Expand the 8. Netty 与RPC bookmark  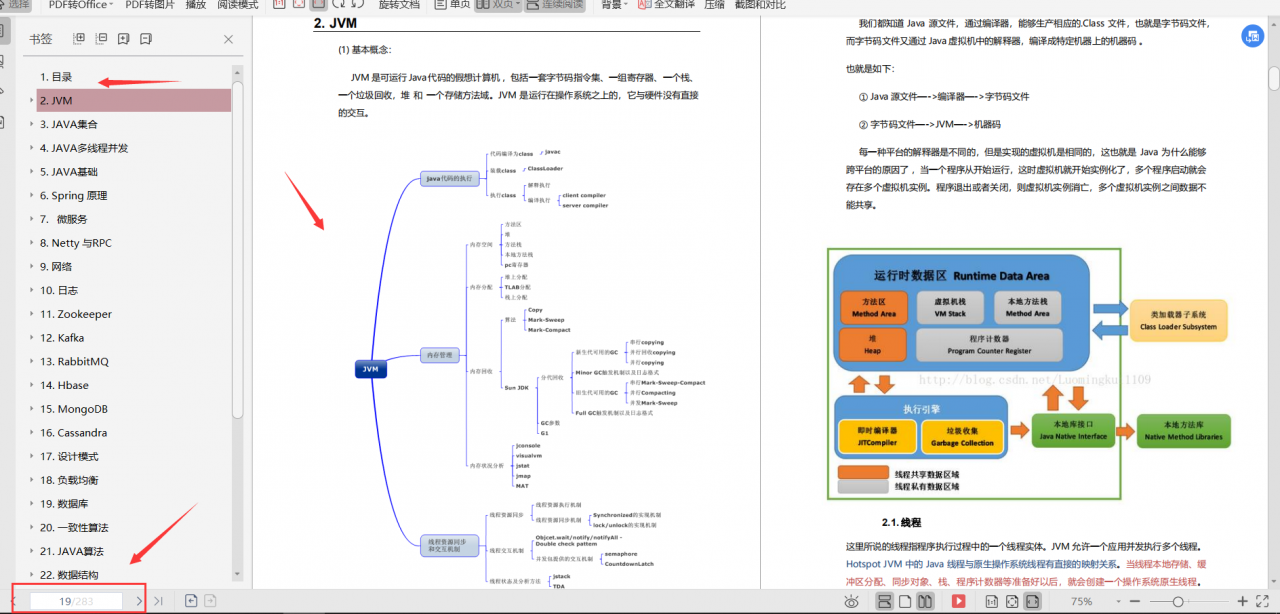[x=32, y=243]
